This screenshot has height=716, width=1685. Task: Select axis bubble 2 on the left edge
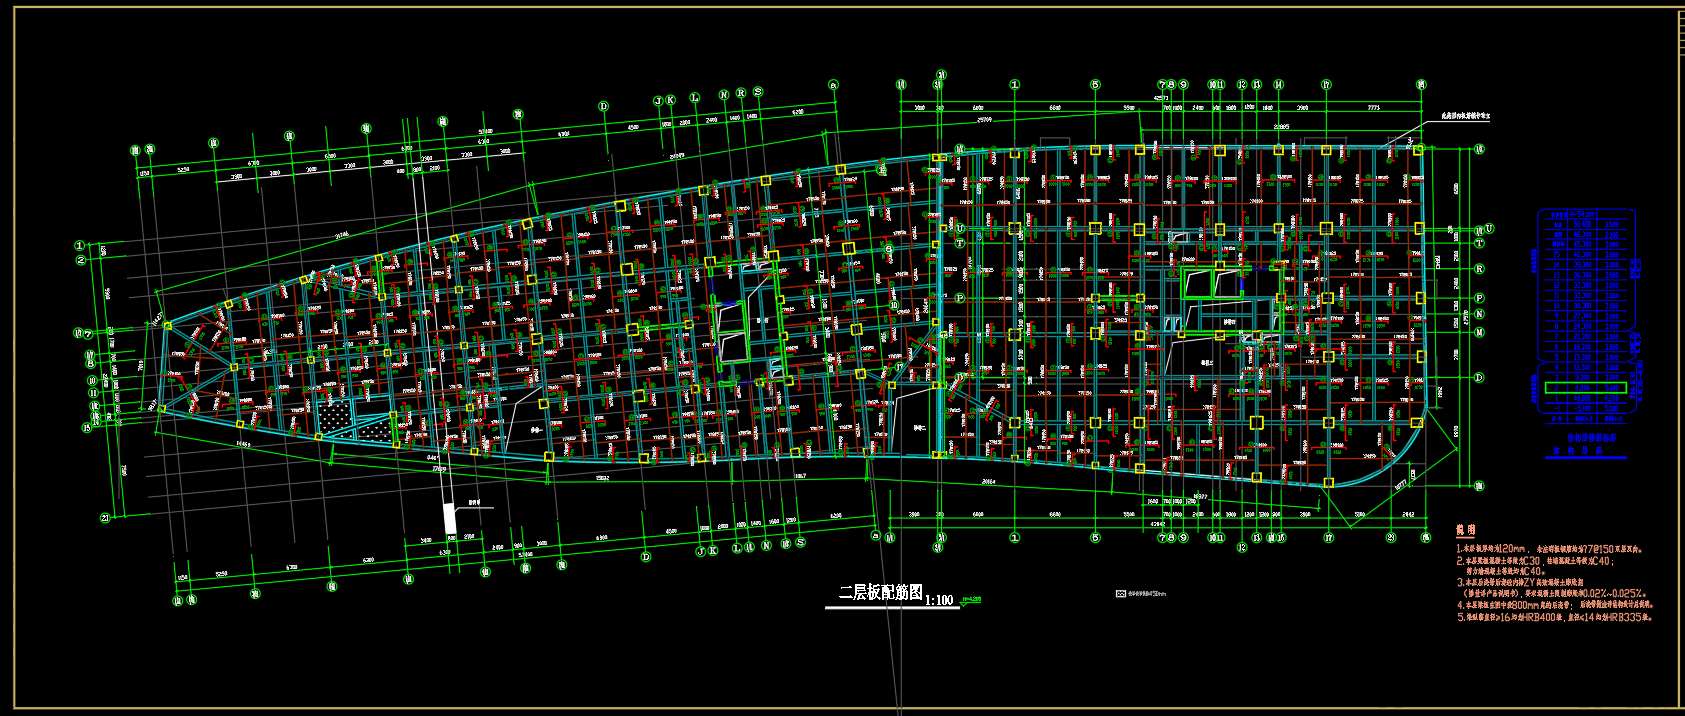[x=81, y=260]
